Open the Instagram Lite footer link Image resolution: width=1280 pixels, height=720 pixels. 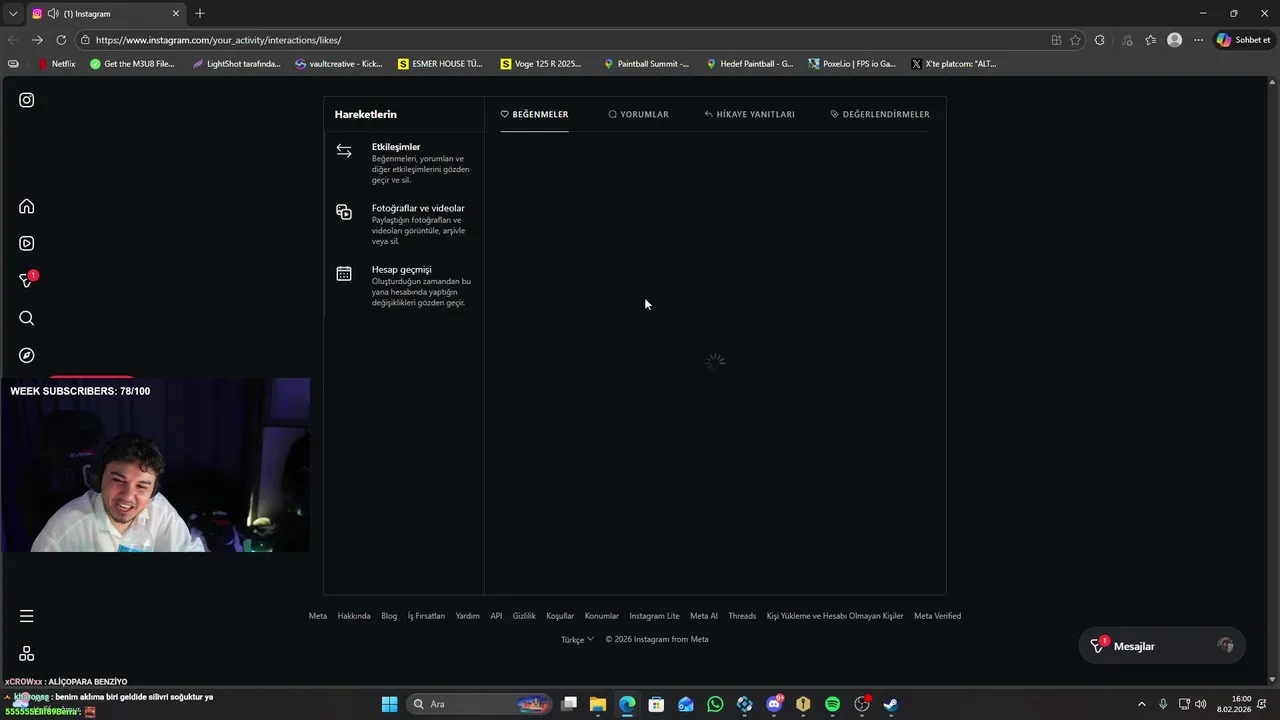[654, 616]
